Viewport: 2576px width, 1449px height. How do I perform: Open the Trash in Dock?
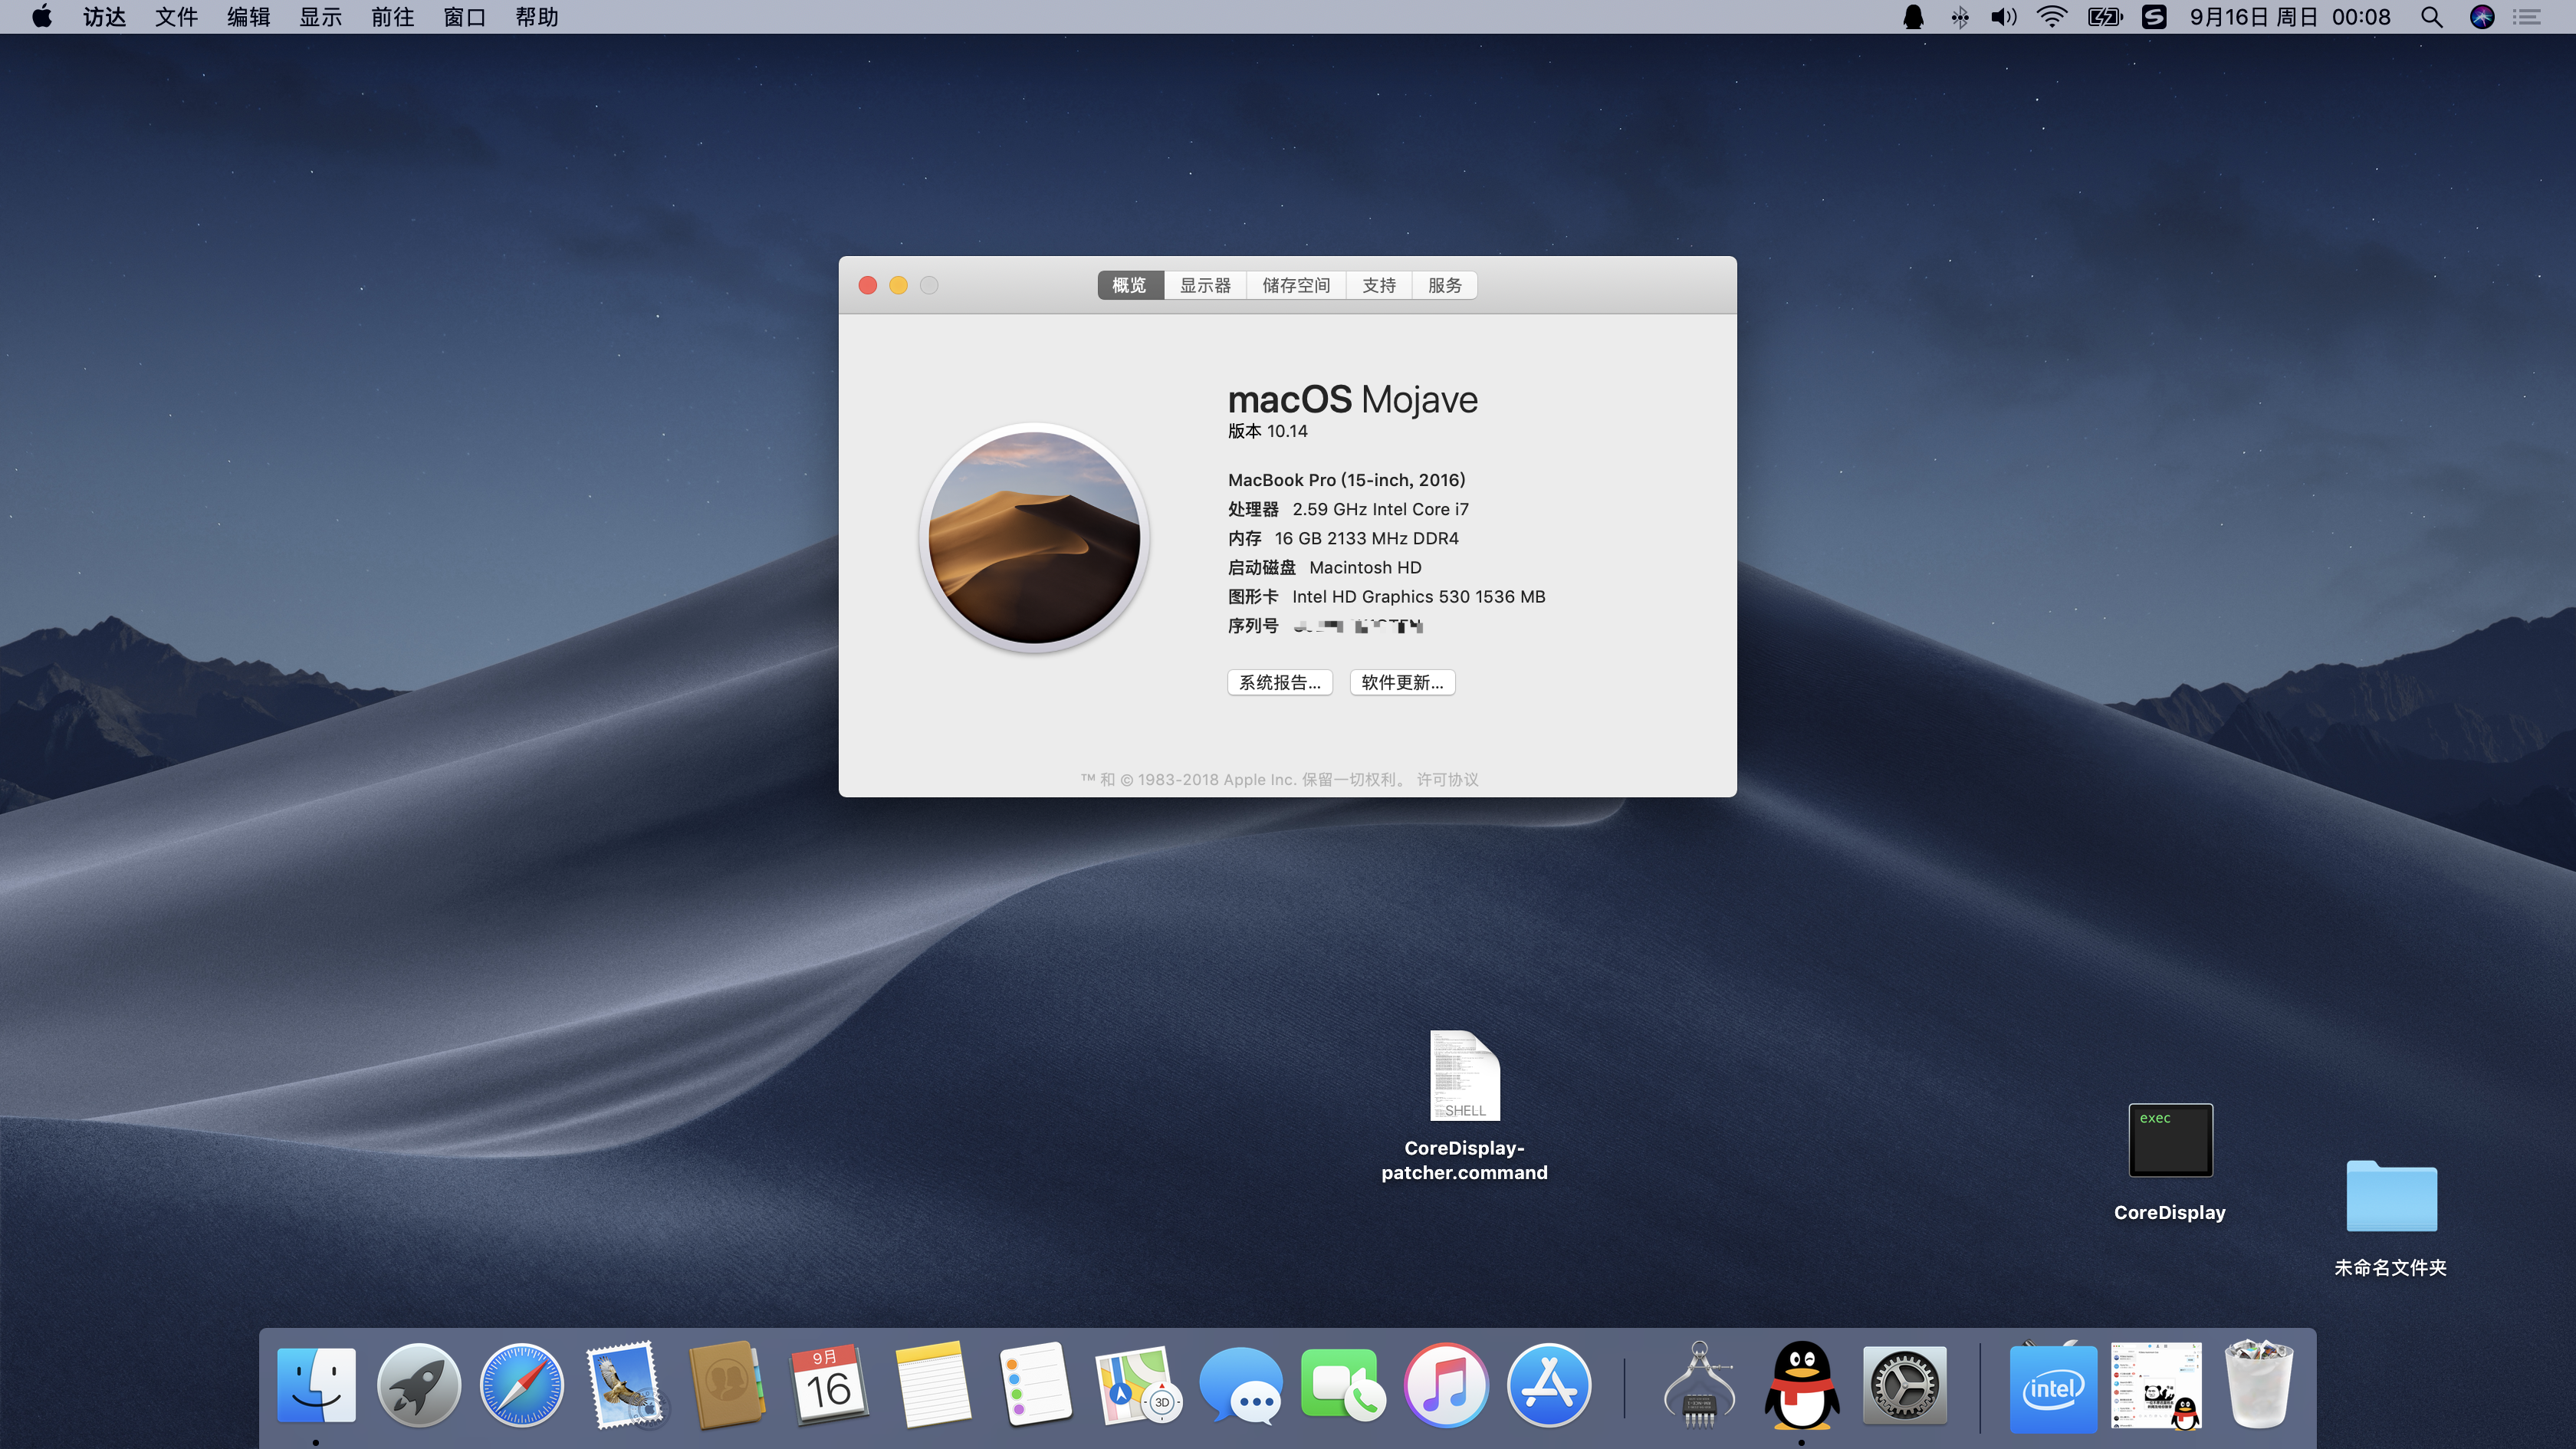coord(2258,1385)
